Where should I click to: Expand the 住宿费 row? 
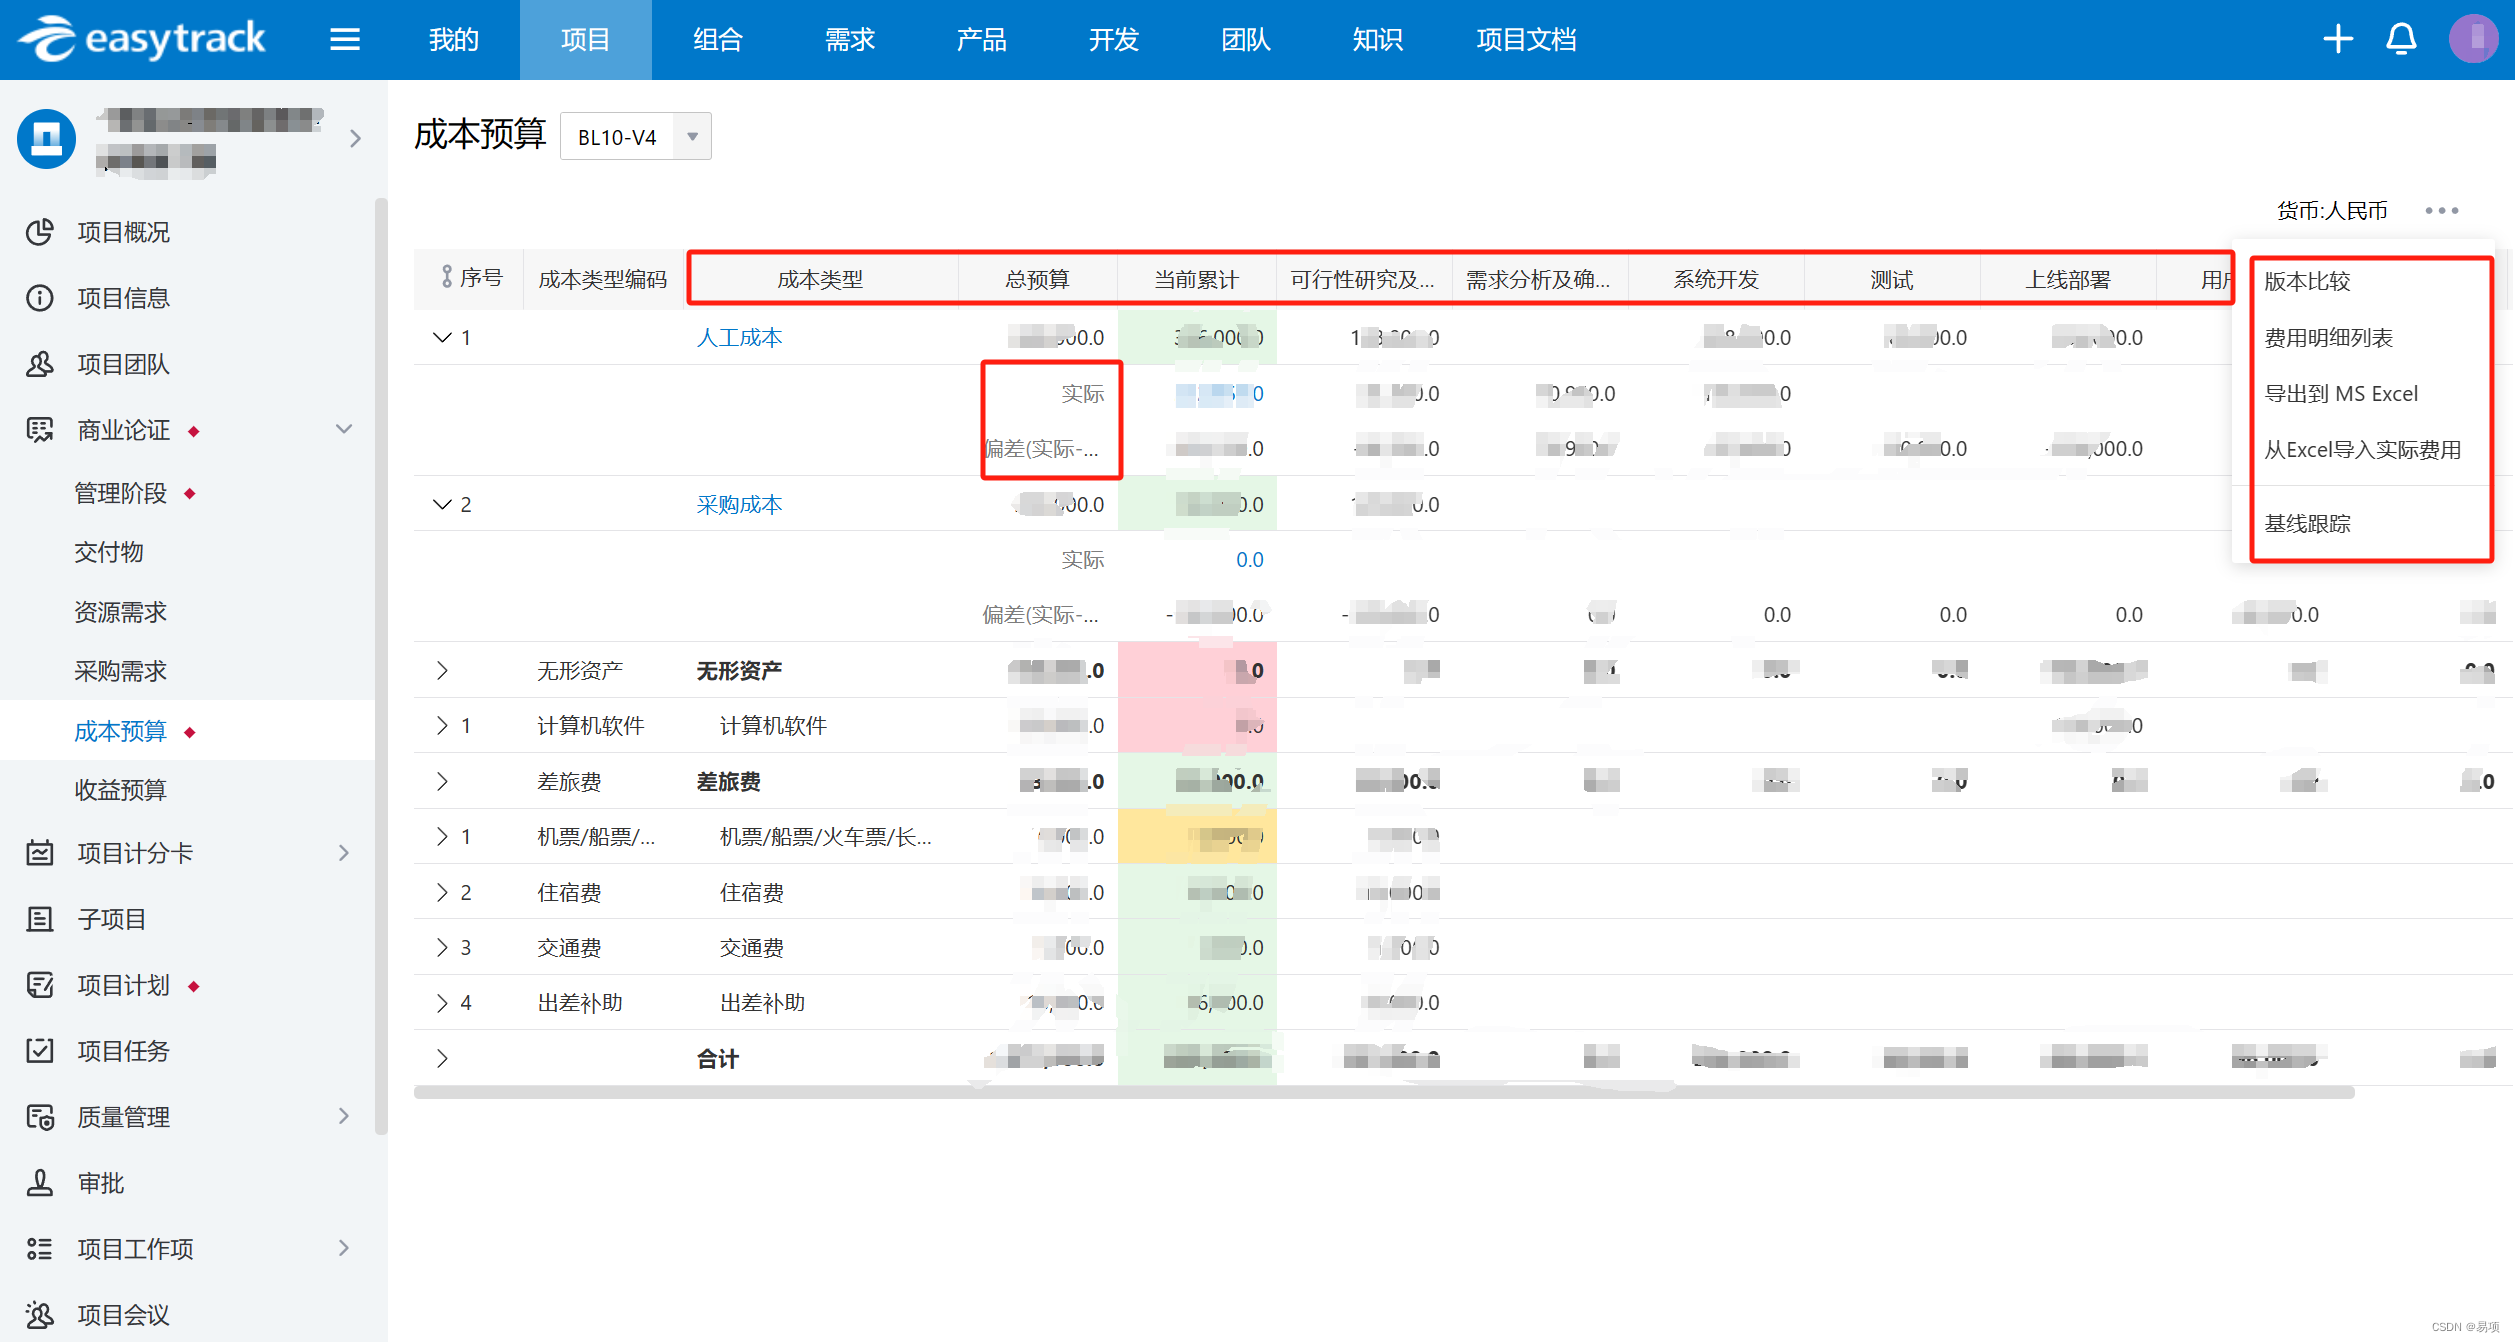(442, 892)
